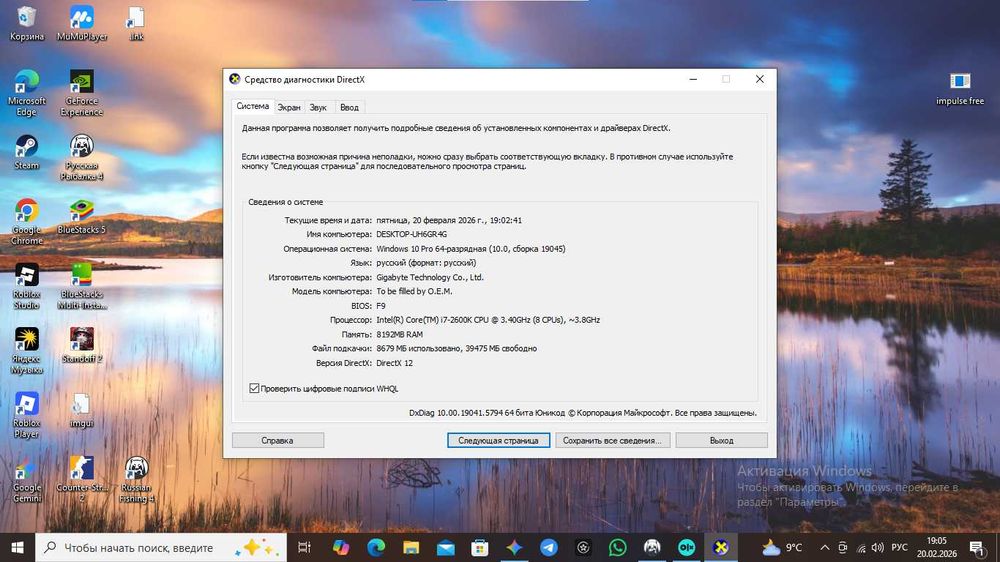The width and height of the screenshot is (1000, 562).
Task: Click the Windows 10 Pro 64-разрядная value
Action: 471,249
